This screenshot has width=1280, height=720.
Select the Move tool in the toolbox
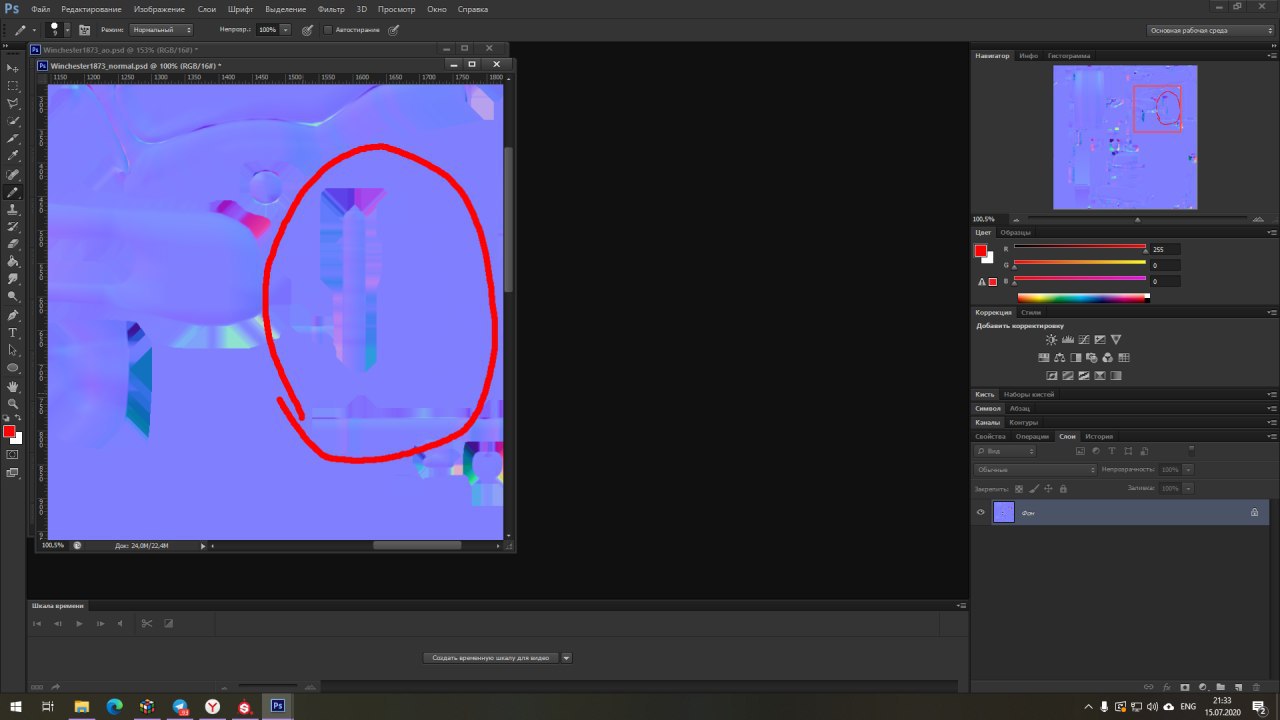pos(13,67)
